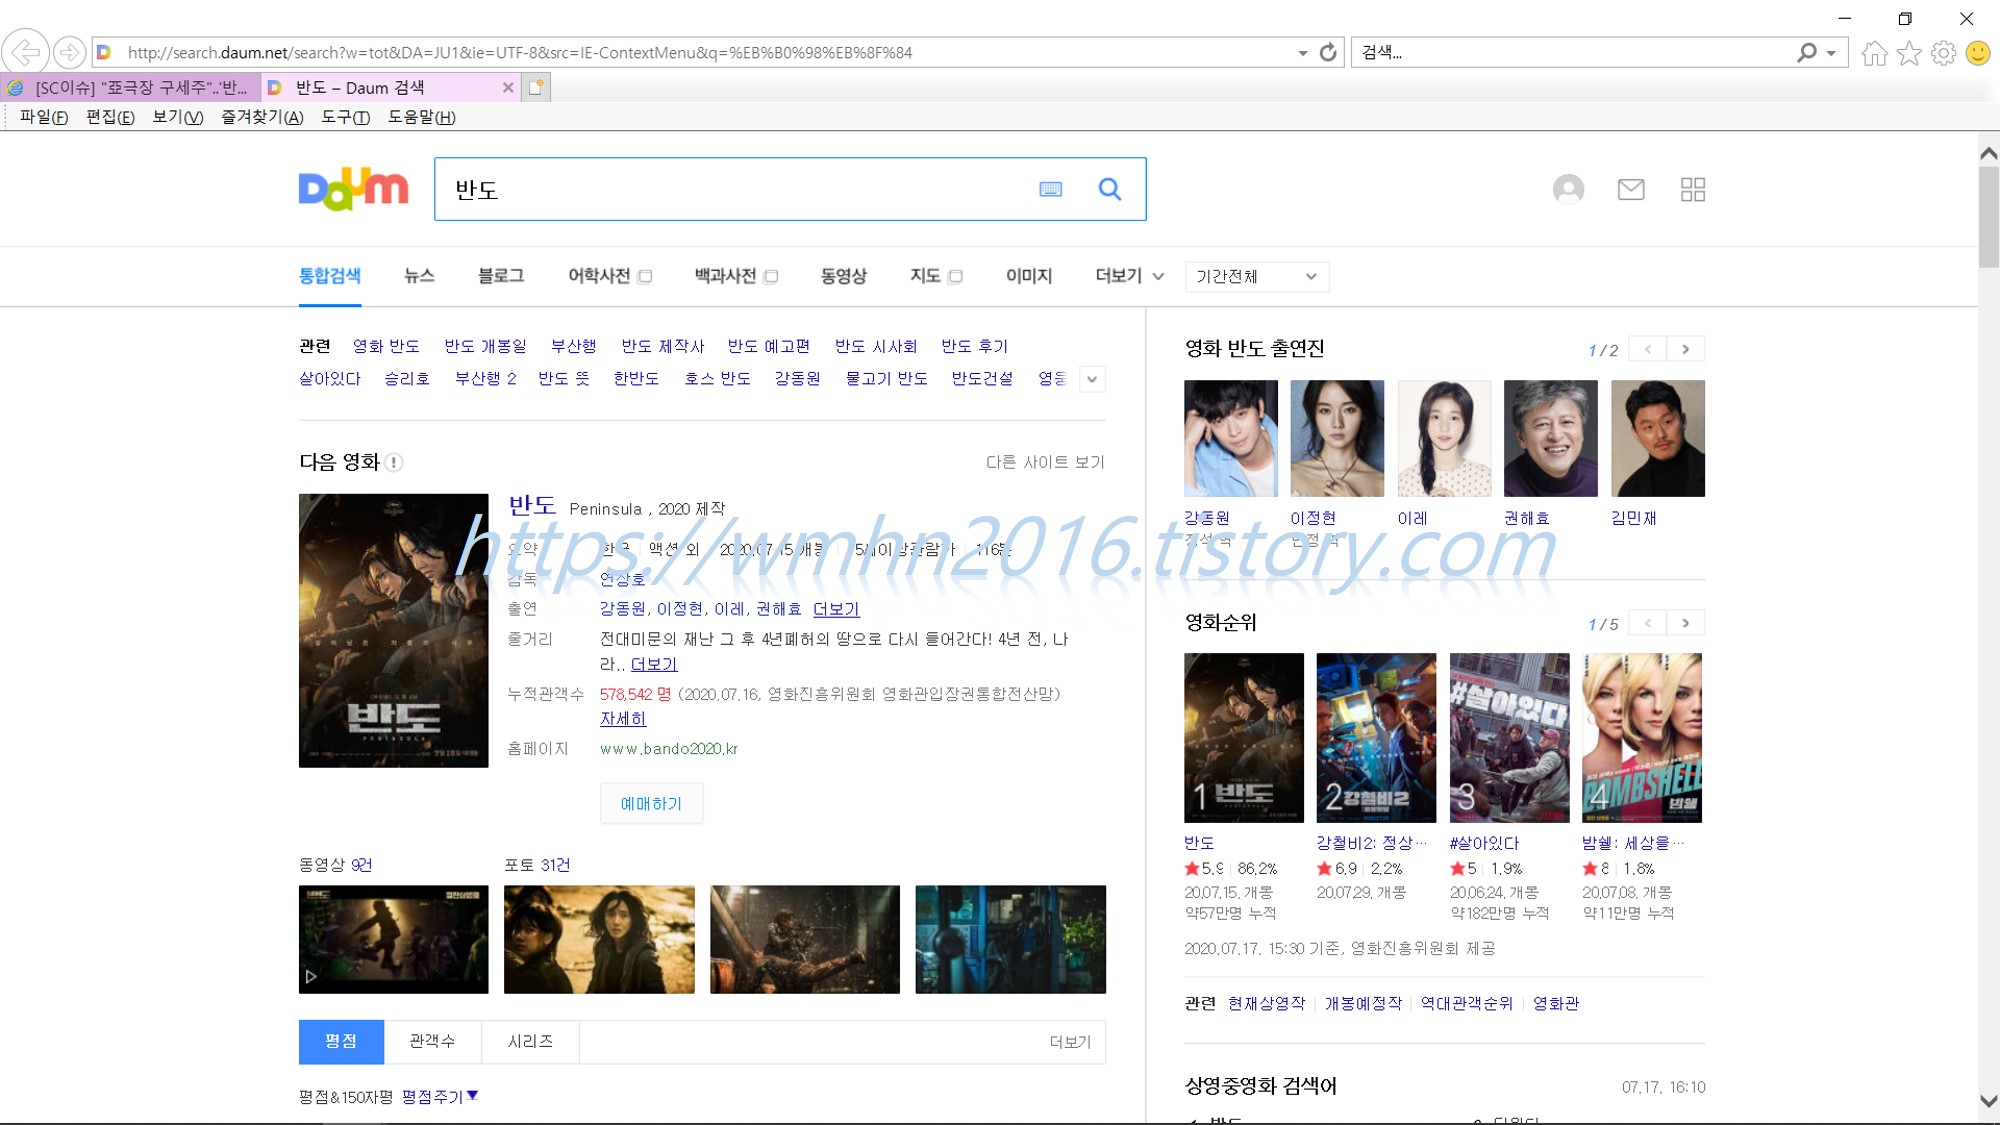Click the vertical scrollbar up arrow

coord(1989,153)
